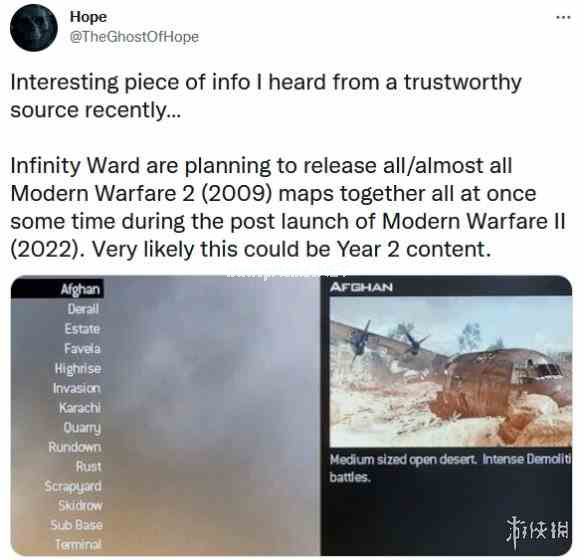Open the three-dot more options menu
The height and width of the screenshot is (560, 584).
point(563,17)
